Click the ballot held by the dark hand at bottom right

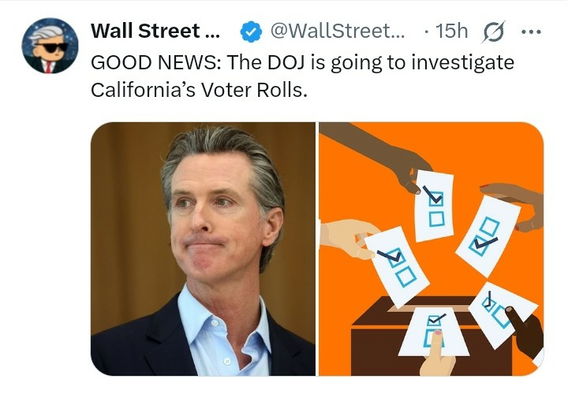pyautogui.click(x=502, y=315)
